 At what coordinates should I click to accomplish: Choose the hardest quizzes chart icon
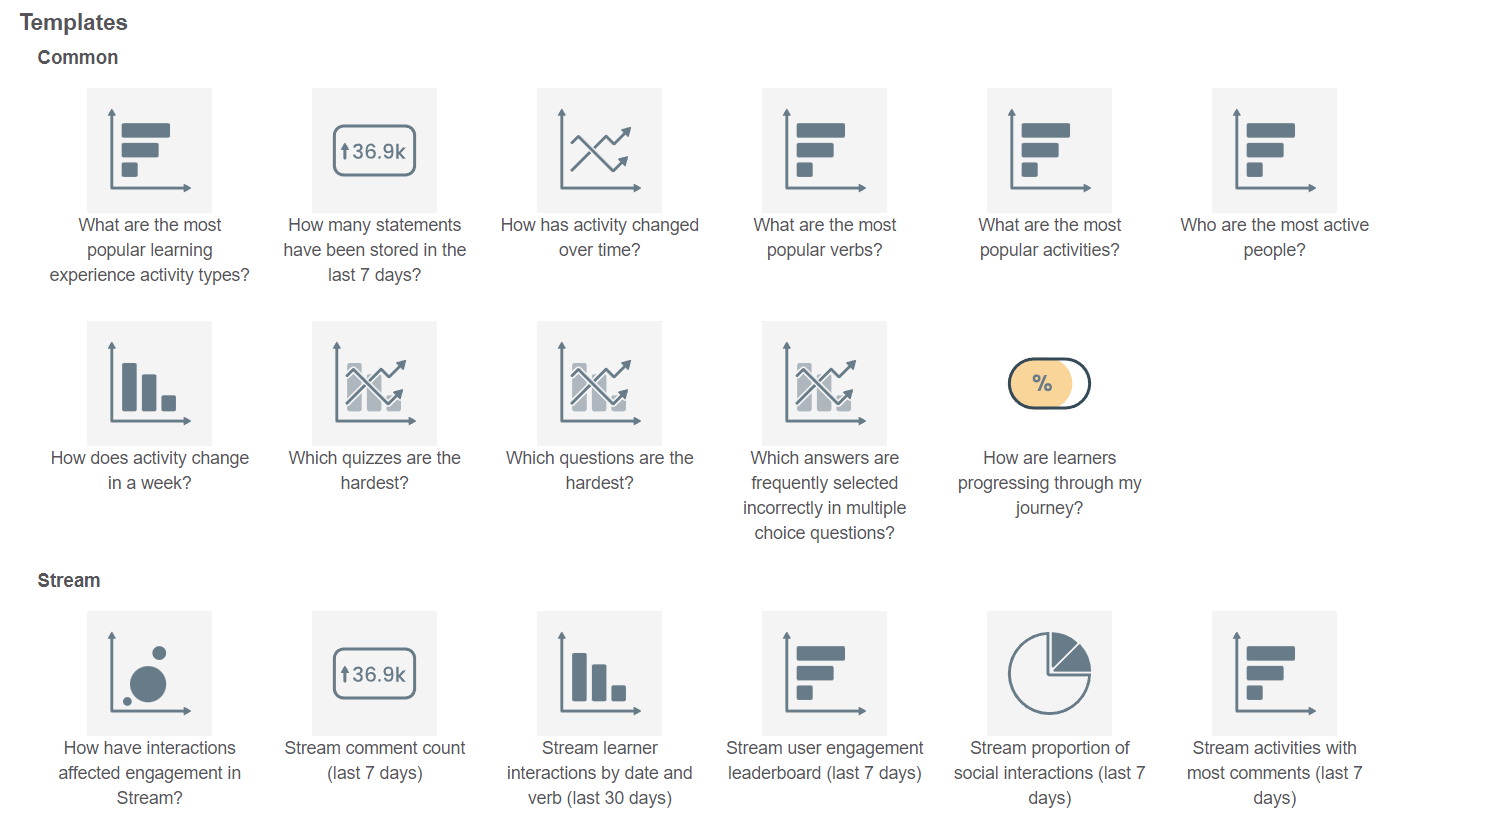(374, 383)
